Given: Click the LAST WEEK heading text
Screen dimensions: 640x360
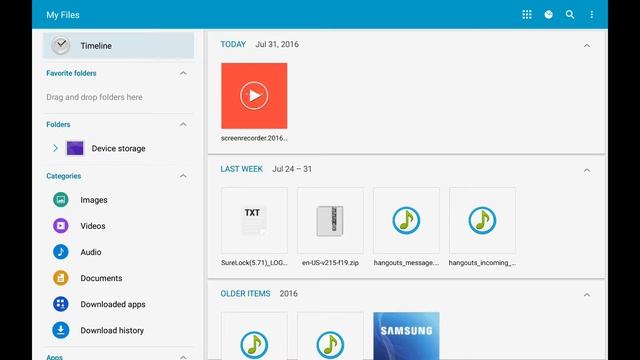Looking at the screenshot, I should pyautogui.click(x=242, y=169).
